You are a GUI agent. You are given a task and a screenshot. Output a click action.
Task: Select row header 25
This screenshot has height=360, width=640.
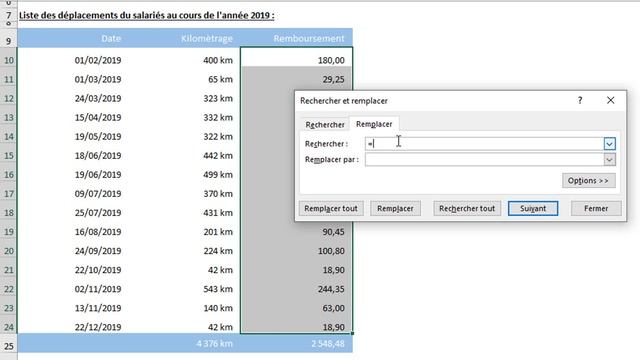[9, 346]
